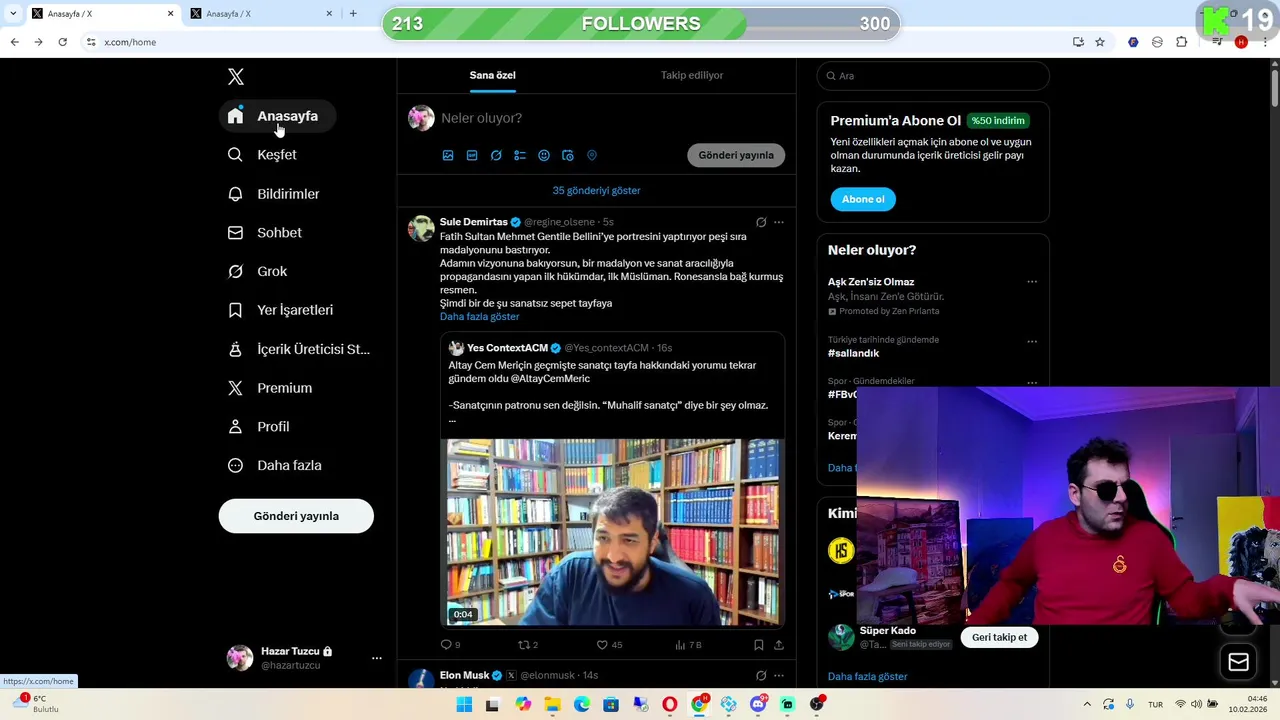The width and height of the screenshot is (1280, 720).
Task: Ask Grok about Elon Musk's post
Action: (x=761, y=676)
